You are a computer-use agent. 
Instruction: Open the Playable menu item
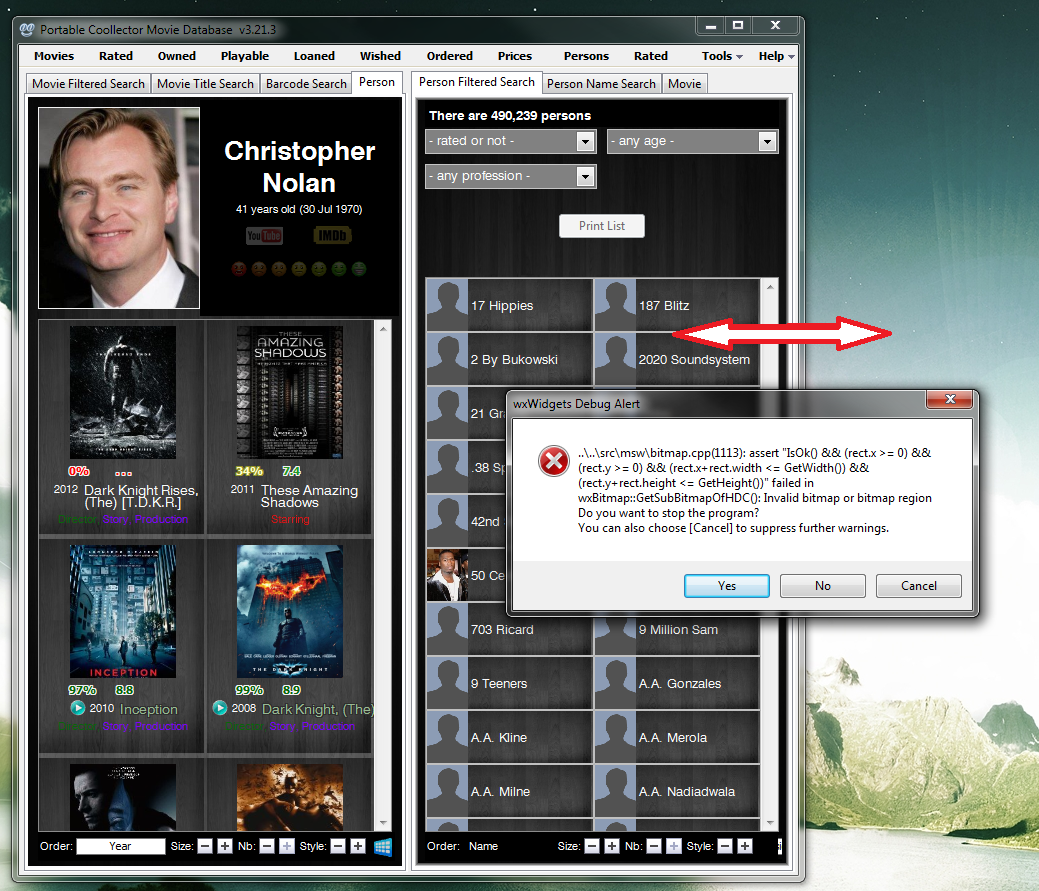pyautogui.click(x=245, y=56)
